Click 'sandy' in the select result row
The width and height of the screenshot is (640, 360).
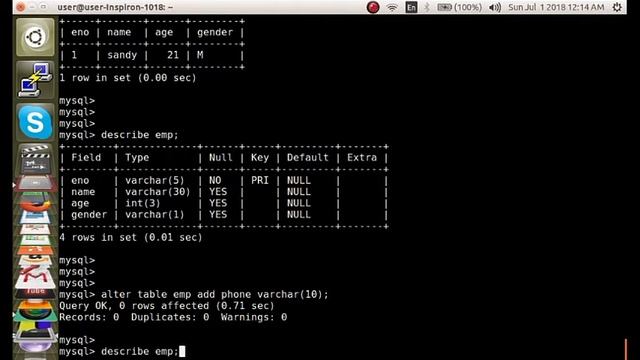(122, 55)
